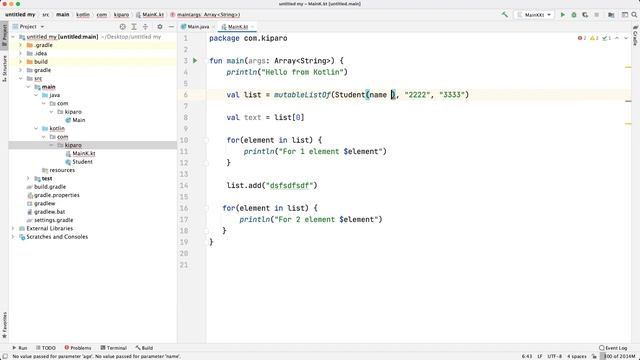Click the 4 spaces indent setting
The width and height of the screenshot is (640, 360).
576,356
